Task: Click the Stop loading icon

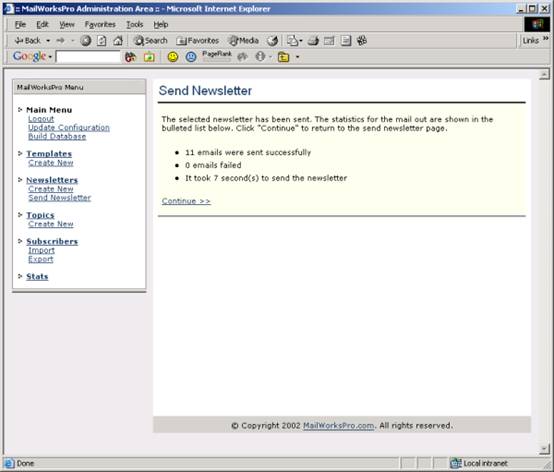Action: [x=86, y=41]
